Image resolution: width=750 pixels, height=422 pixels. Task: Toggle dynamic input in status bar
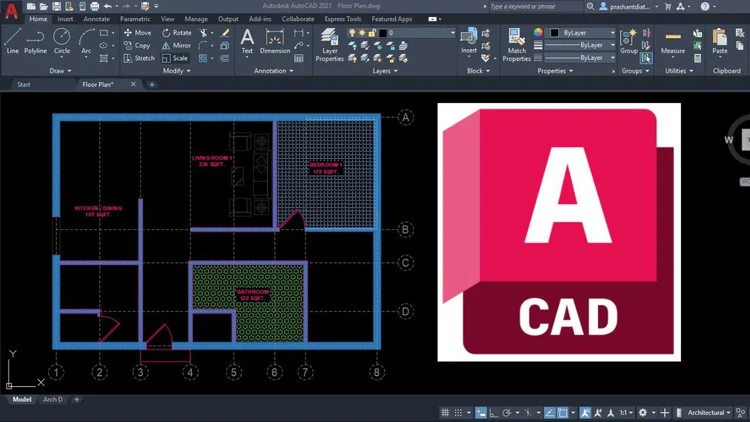click(481, 412)
